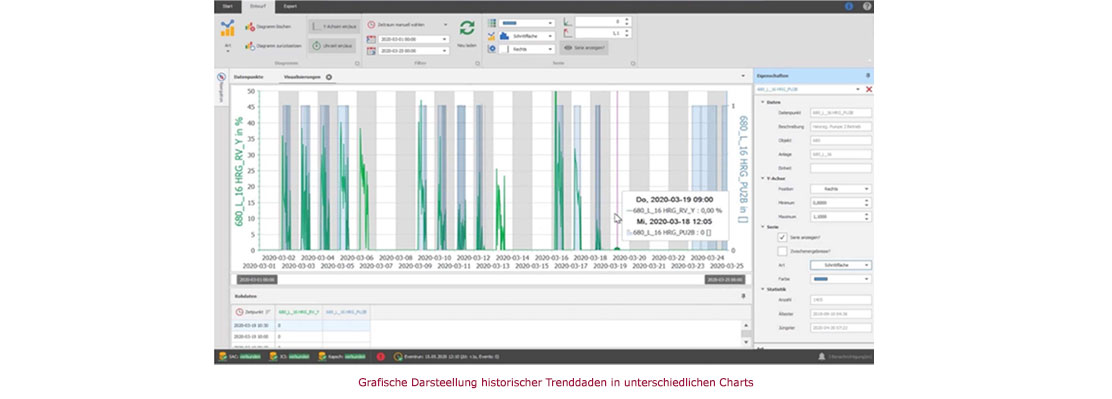Screen dimensions: 1112x399
Task: Click the blue info icon in title bar
Action: (x=850, y=6)
